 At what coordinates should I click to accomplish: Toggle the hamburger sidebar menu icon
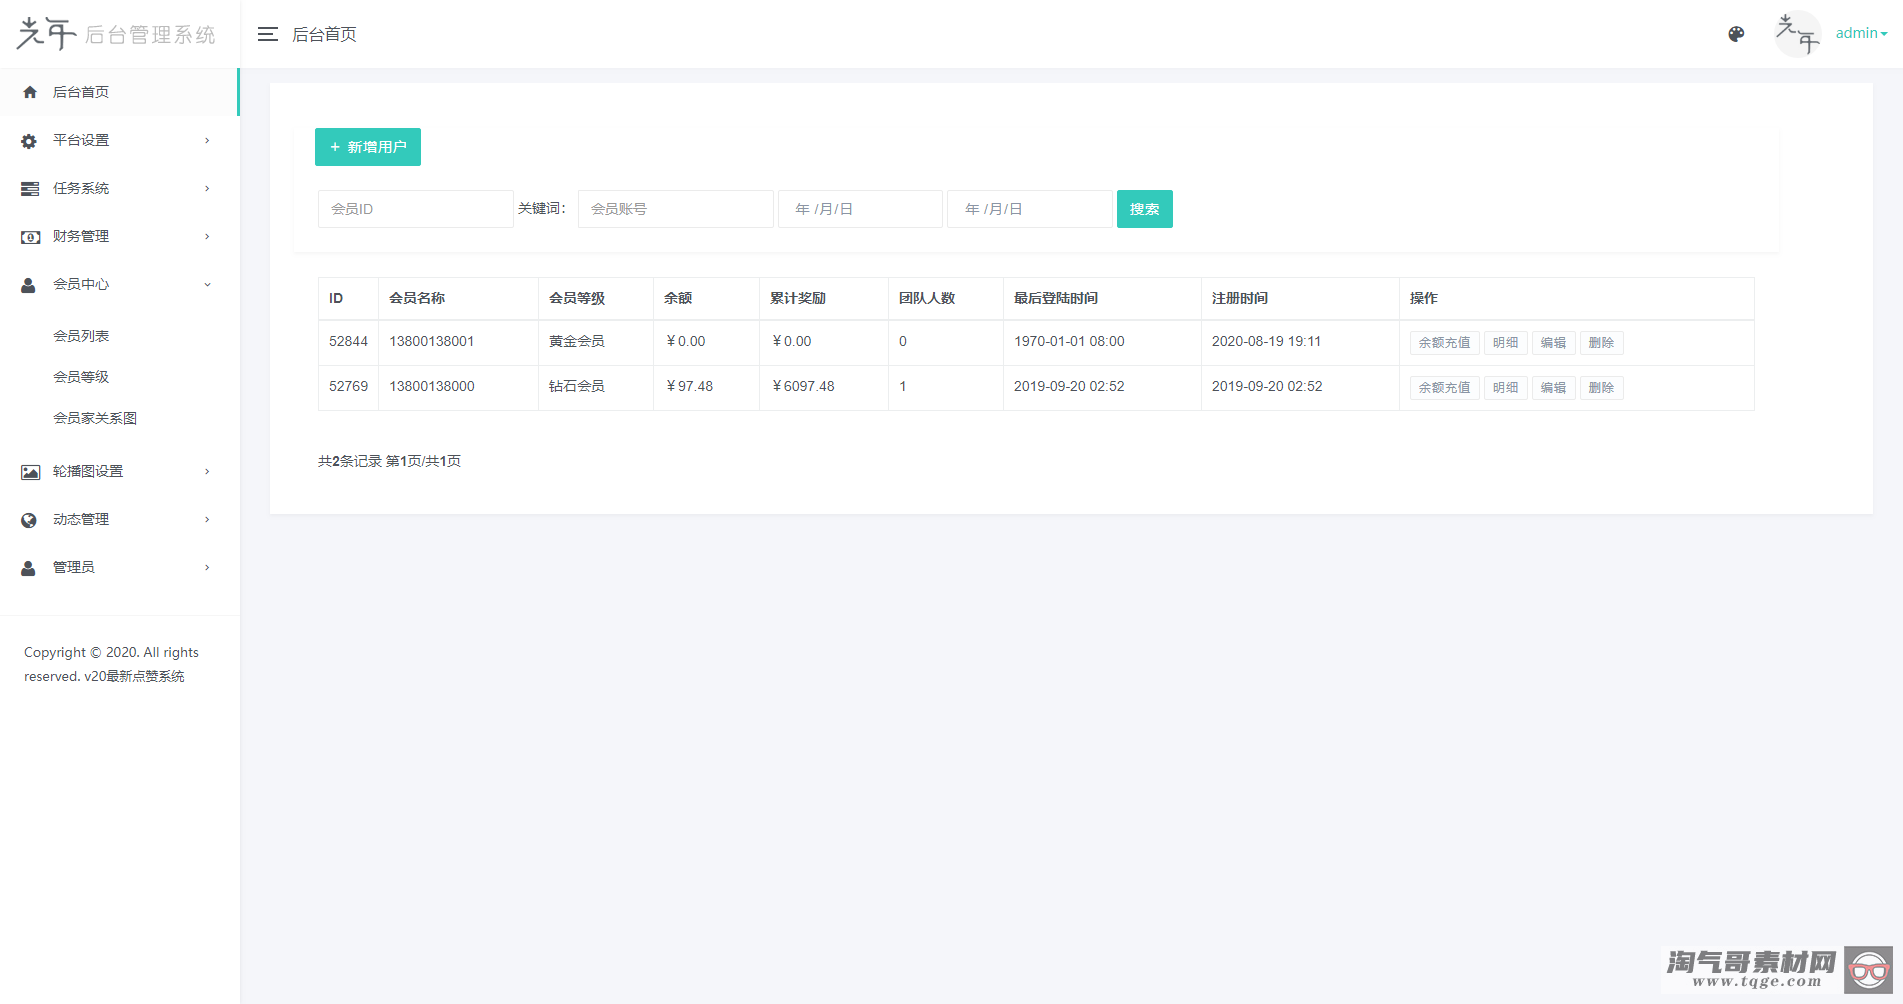[x=267, y=34]
